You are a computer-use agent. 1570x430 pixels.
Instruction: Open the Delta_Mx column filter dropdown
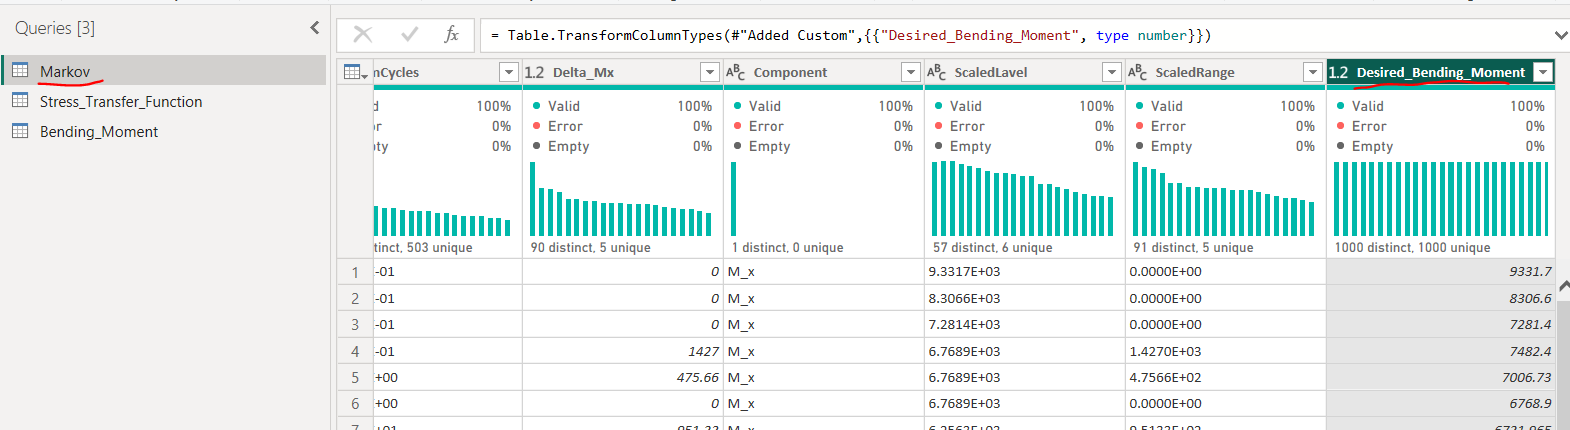pyautogui.click(x=710, y=72)
